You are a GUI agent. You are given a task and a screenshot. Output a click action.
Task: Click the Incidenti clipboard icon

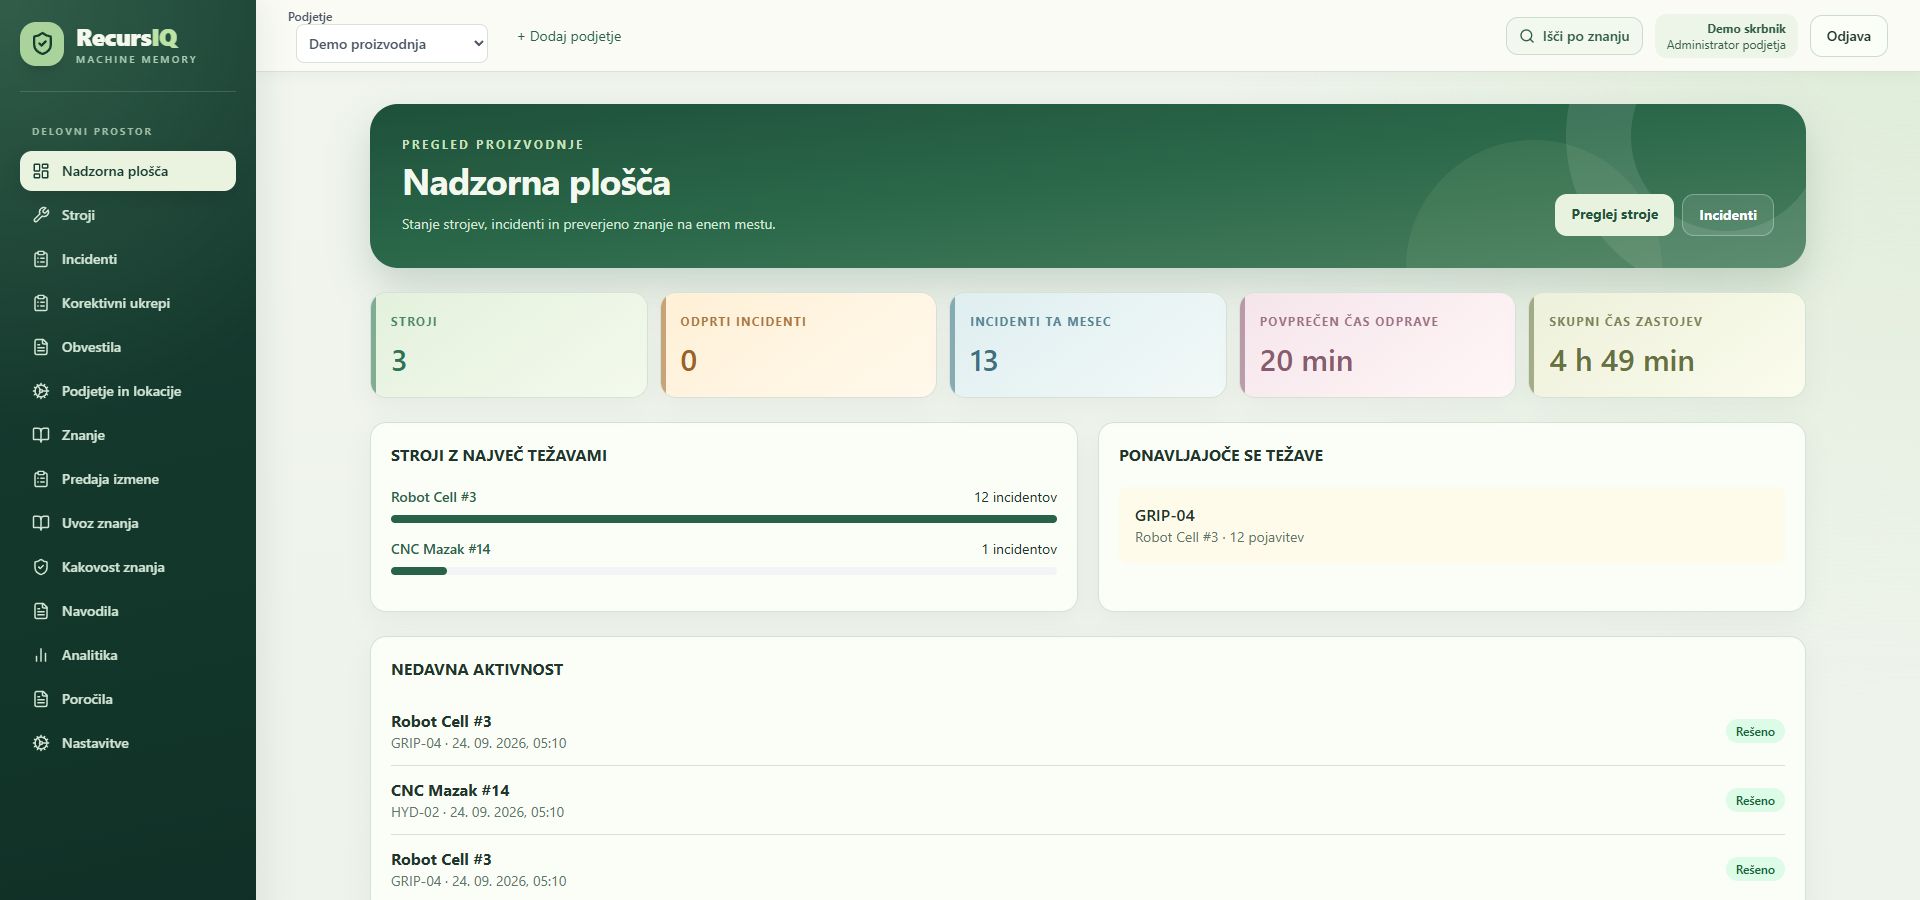(x=41, y=259)
